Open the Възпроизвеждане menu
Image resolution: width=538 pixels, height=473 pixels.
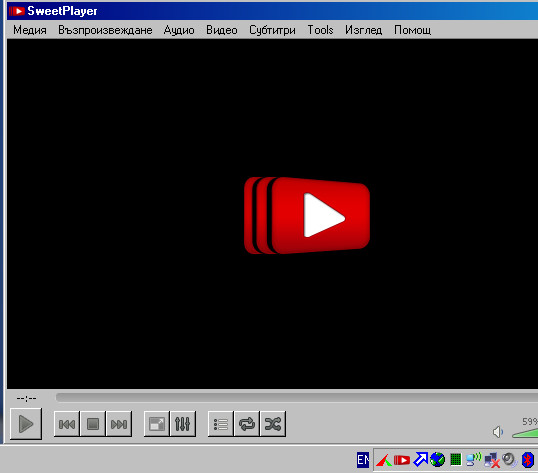(x=105, y=30)
